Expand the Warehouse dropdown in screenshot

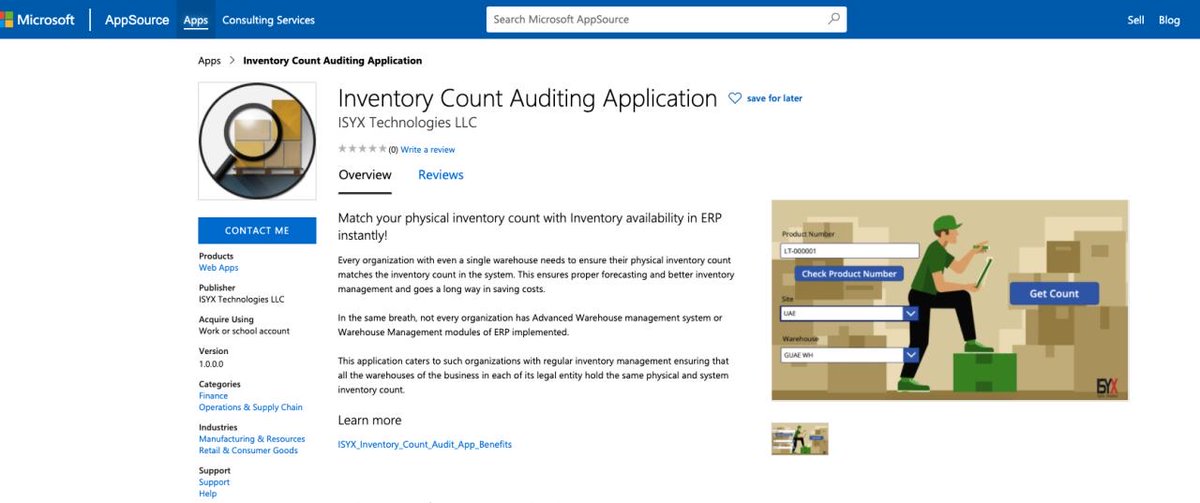click(x=910, y=355)
